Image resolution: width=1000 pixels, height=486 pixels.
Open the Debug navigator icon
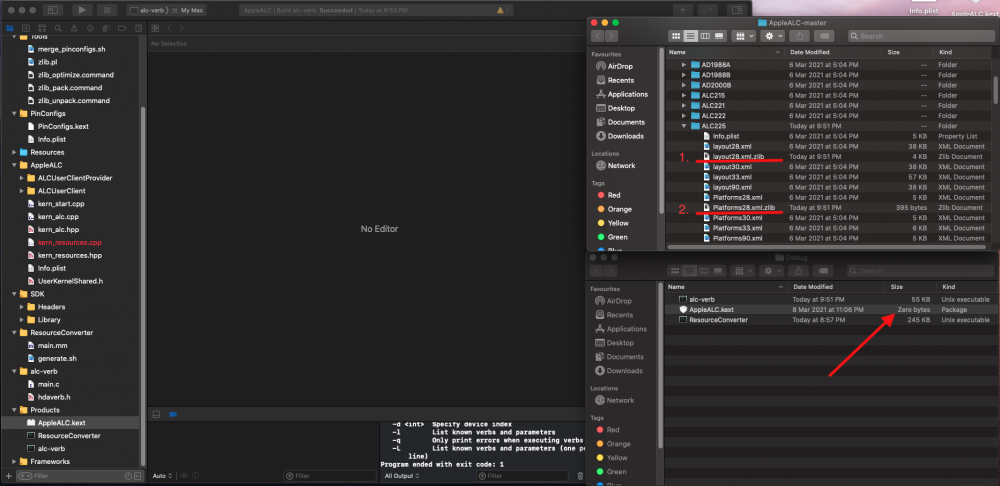tap(106, 28)
